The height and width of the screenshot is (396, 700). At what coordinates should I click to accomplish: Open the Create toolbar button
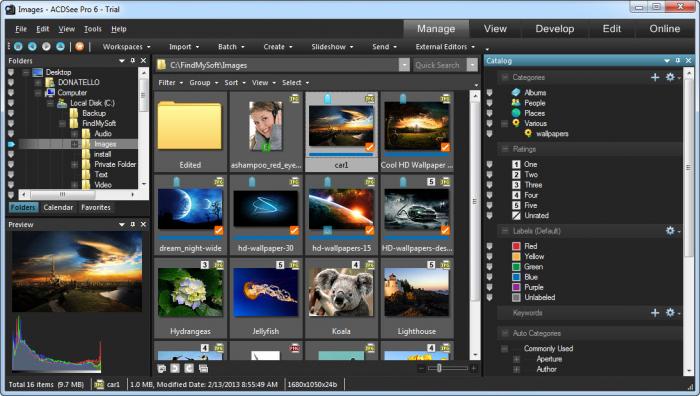pos(278,46)
